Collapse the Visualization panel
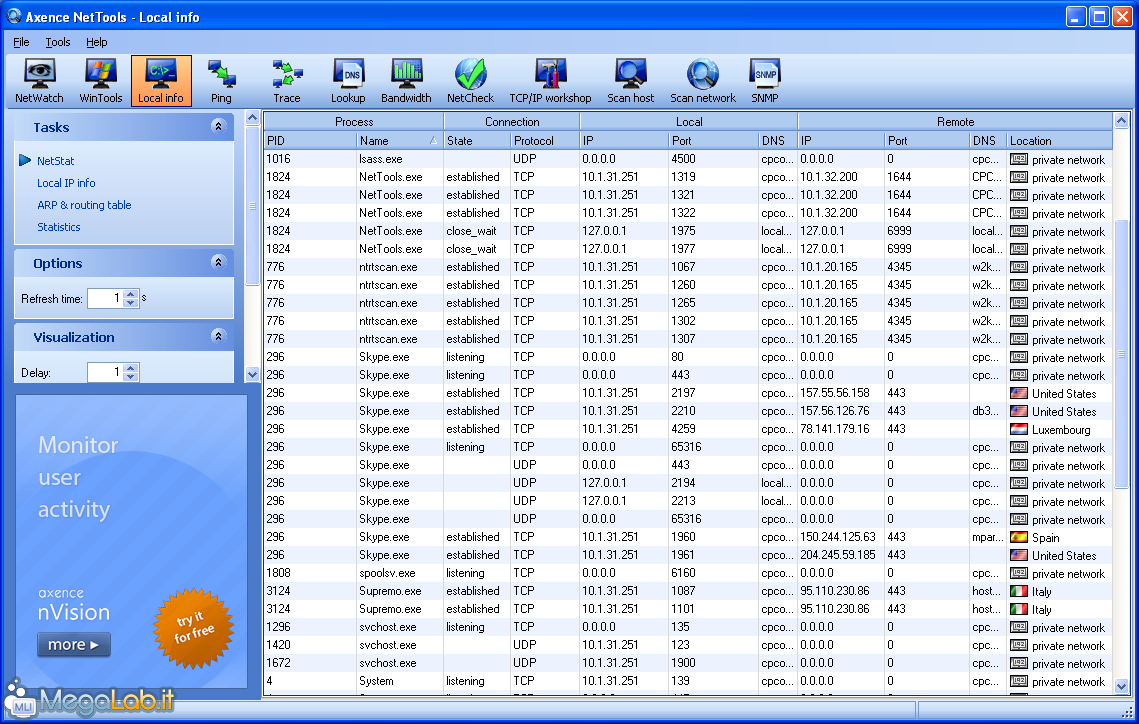This screenshot has width=1139, height=724. coord(218,335)
